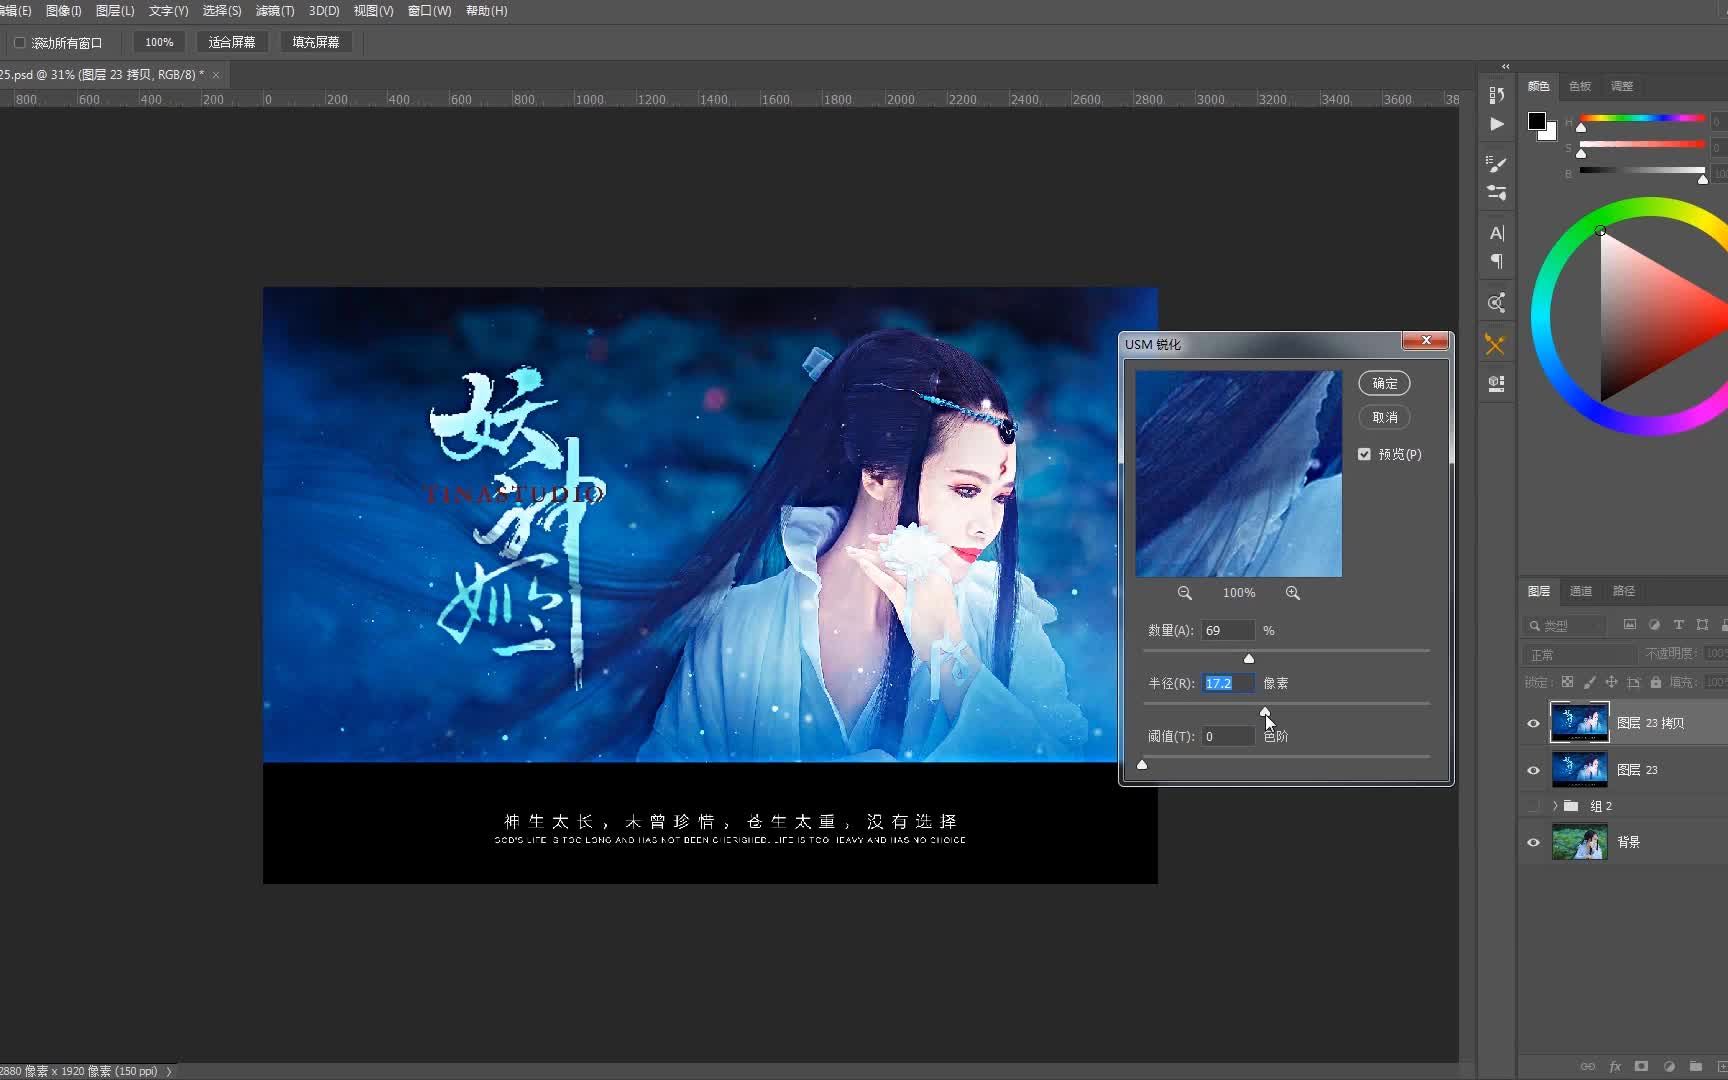The width and height of the screenshot is (1728, 1080).
Task: Hide layer 图层 23 拷贝
Action: pos(1533,723)
